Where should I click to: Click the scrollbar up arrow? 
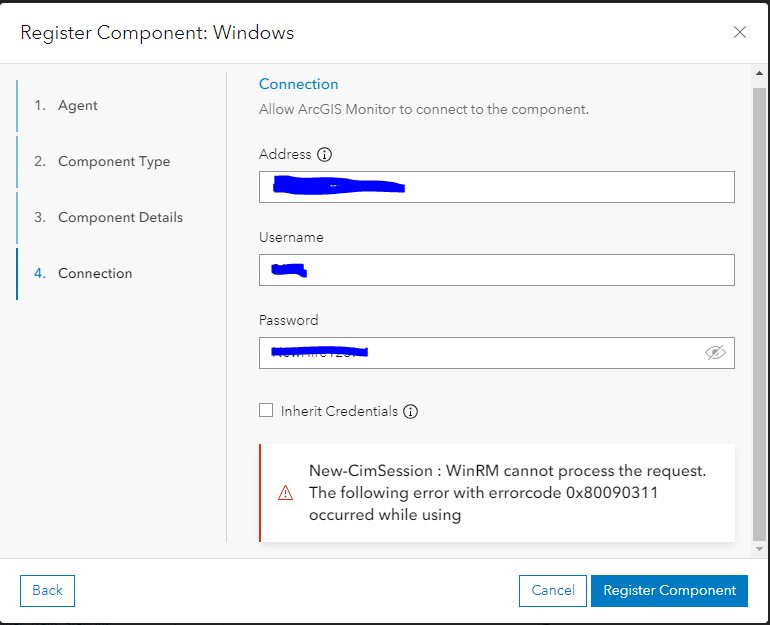coord(760,73)
